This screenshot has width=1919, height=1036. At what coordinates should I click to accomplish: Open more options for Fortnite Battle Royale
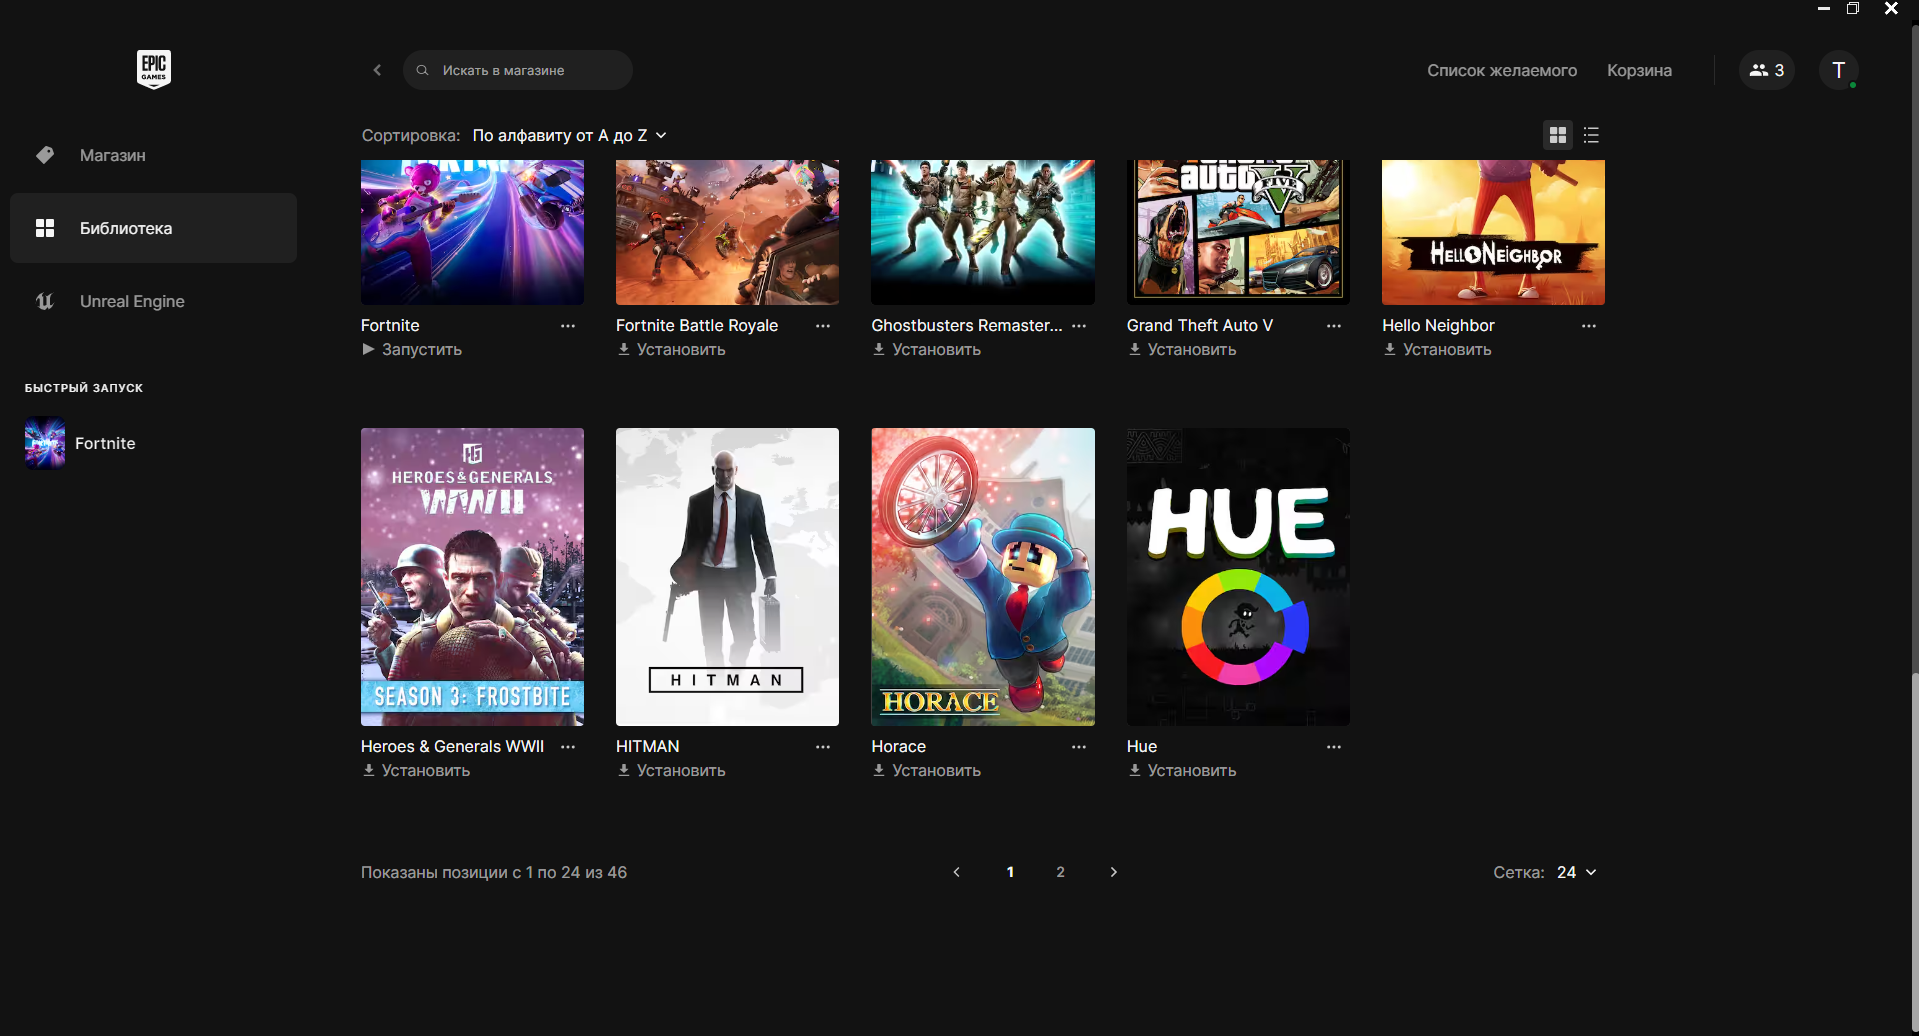pyautogui.click(x=823, y=326)
